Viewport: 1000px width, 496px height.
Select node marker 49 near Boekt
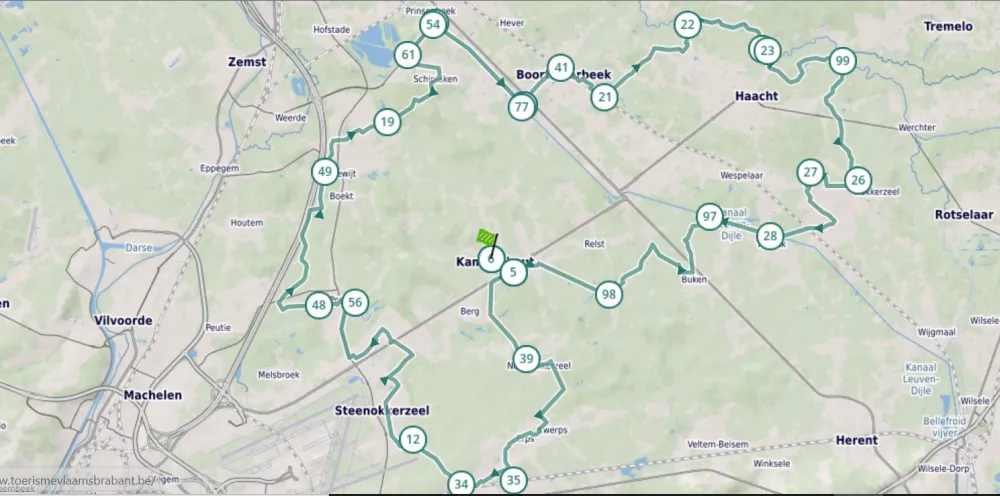[x=324, y=172]
